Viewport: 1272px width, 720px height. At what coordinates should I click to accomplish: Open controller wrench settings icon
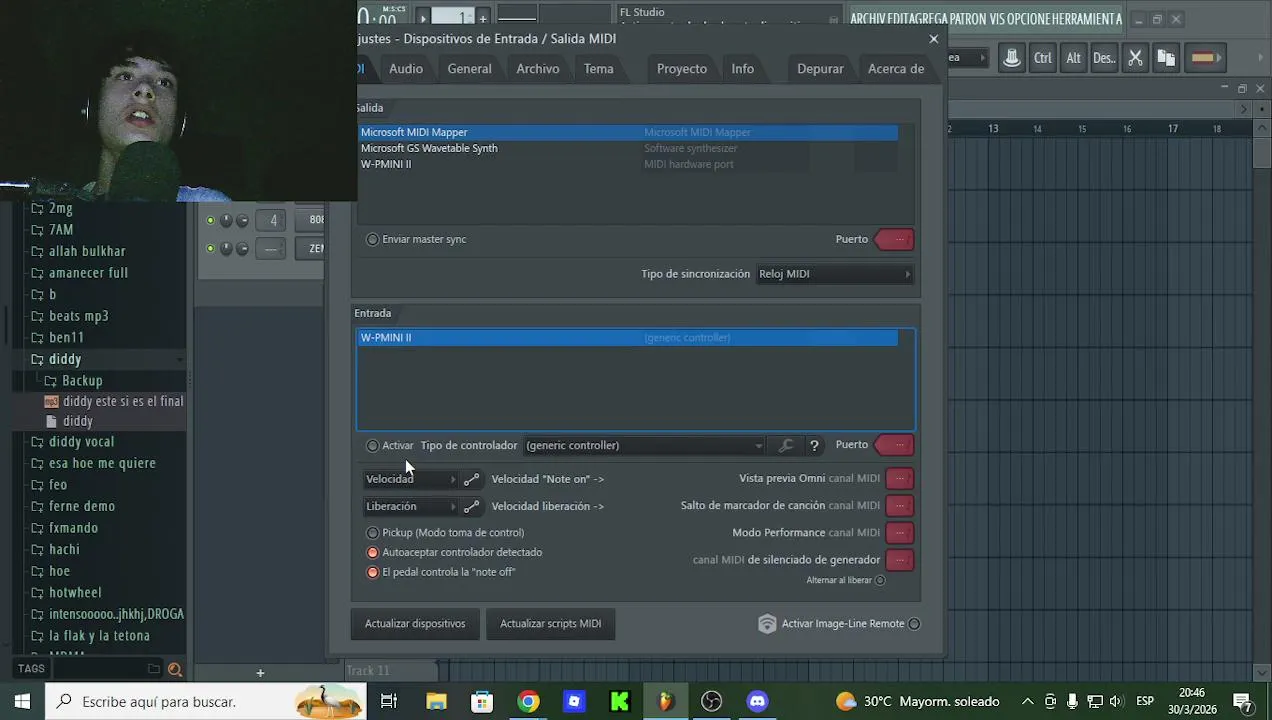786,446
